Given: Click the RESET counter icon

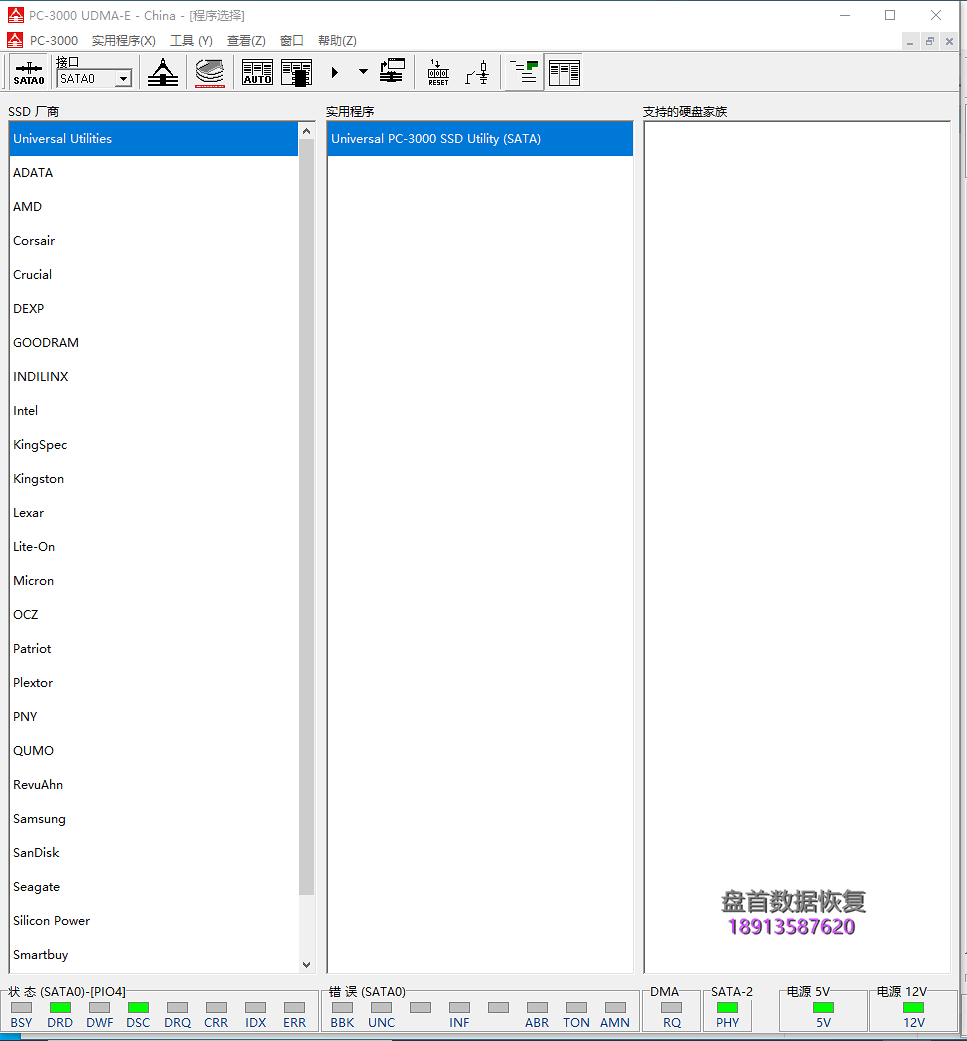Looking at the screenshot, I should click(438, 72).
